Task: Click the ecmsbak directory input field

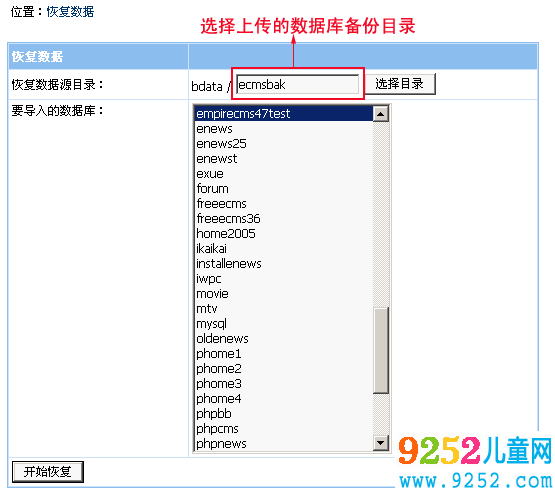Action: coord(298,84)
